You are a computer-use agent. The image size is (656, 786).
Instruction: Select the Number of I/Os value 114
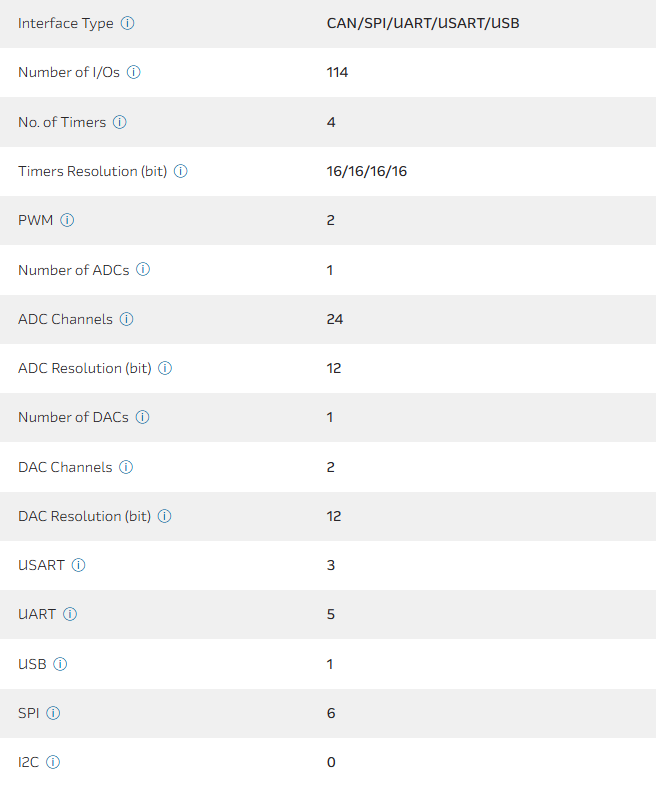(337, 73)
